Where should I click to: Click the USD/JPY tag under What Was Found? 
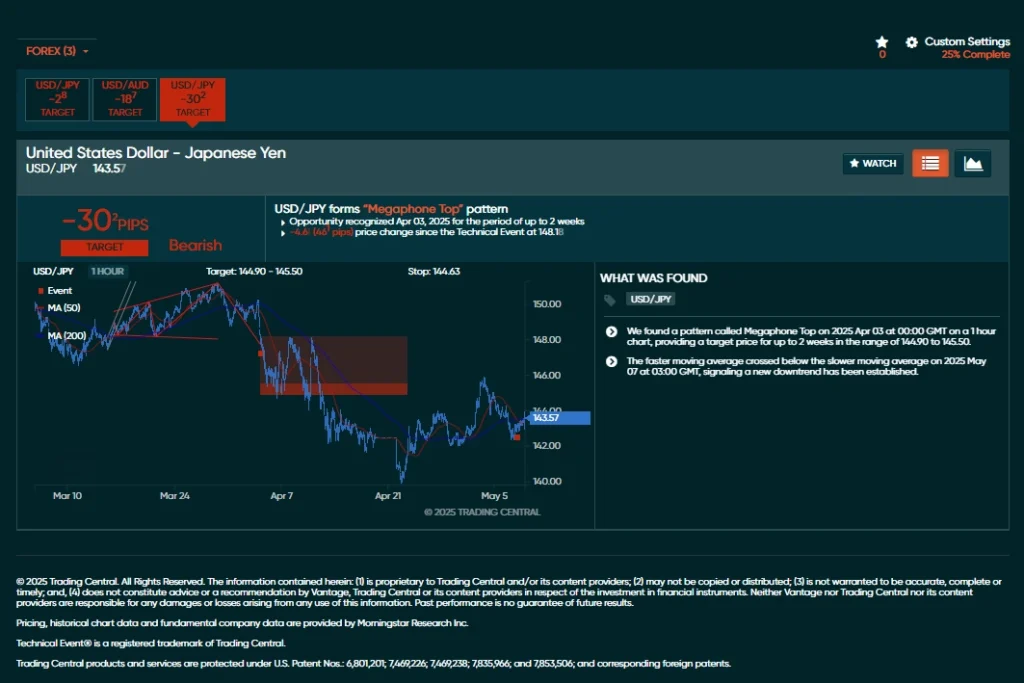click(651, 299)
